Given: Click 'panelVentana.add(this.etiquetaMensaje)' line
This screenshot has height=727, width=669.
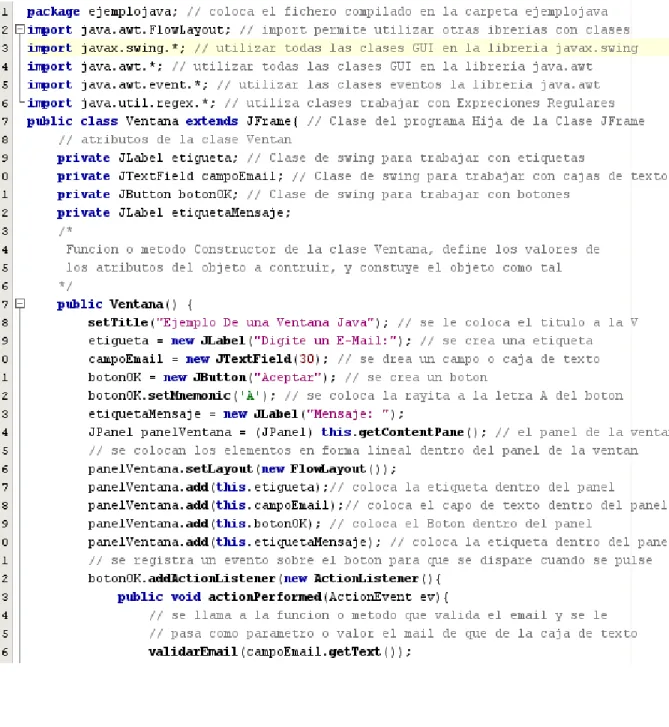Looking at the screenshot, I should click(235, 542).
